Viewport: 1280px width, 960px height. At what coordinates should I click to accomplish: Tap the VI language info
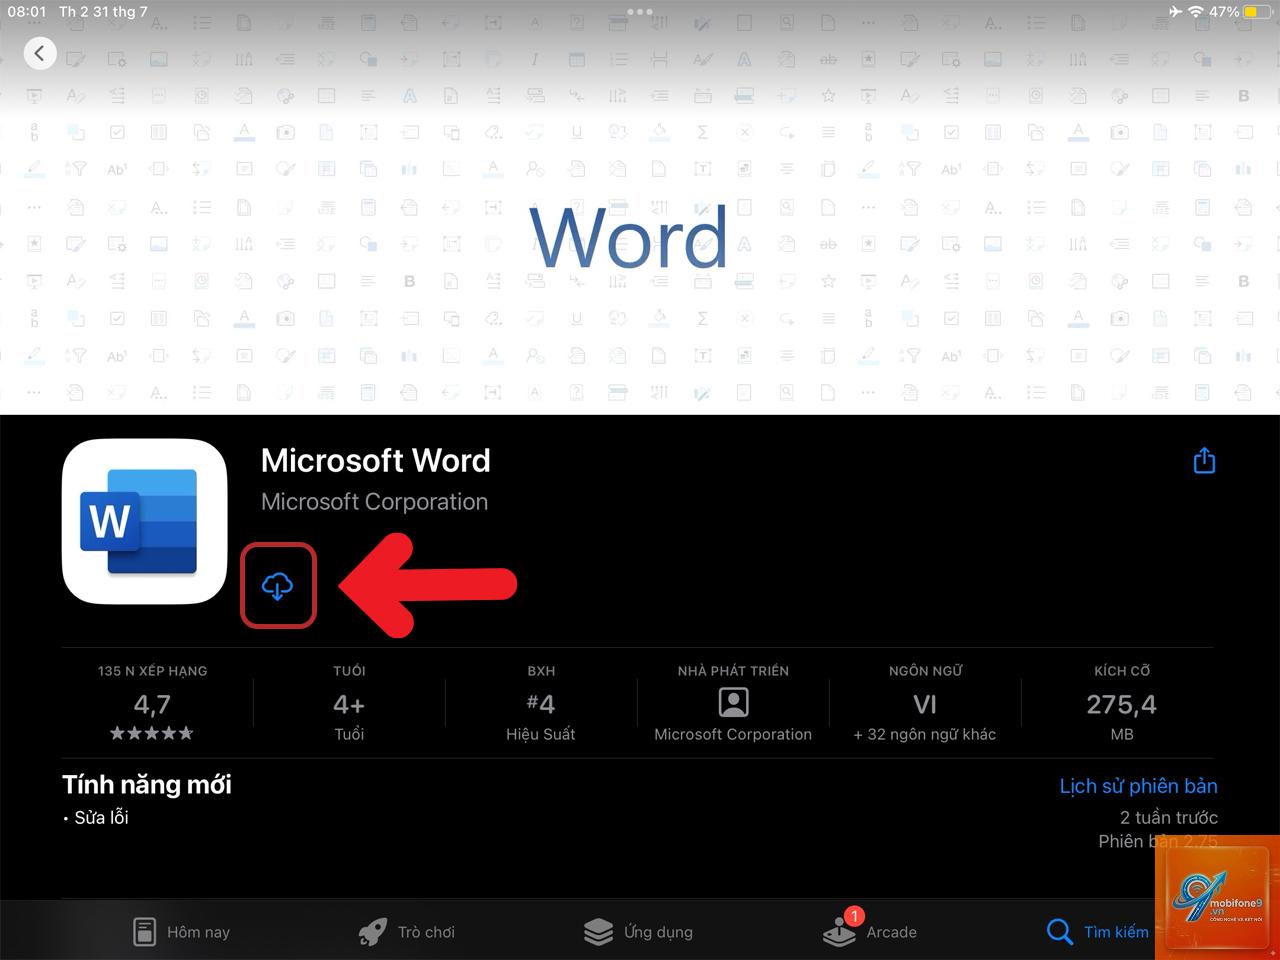point(925,705)
